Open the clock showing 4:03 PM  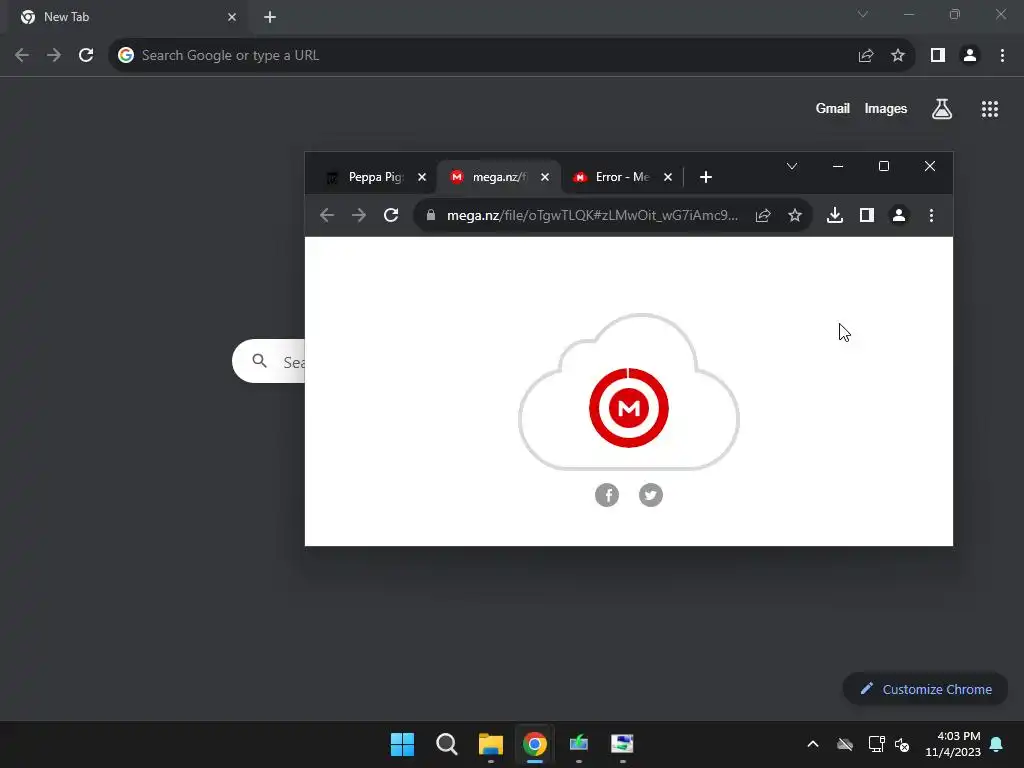(x=952, y=744)
